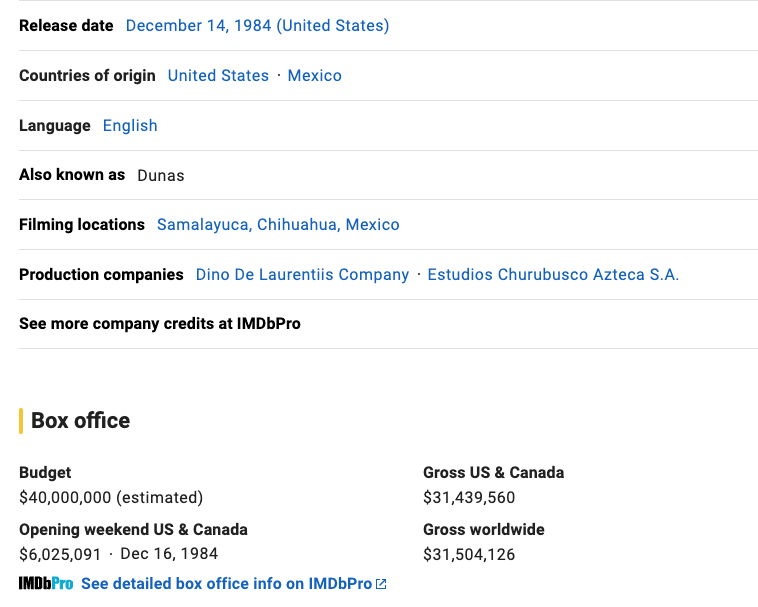The image size is (758, 607).
Task: Select the English language link
Action: [x=130, y=126]
